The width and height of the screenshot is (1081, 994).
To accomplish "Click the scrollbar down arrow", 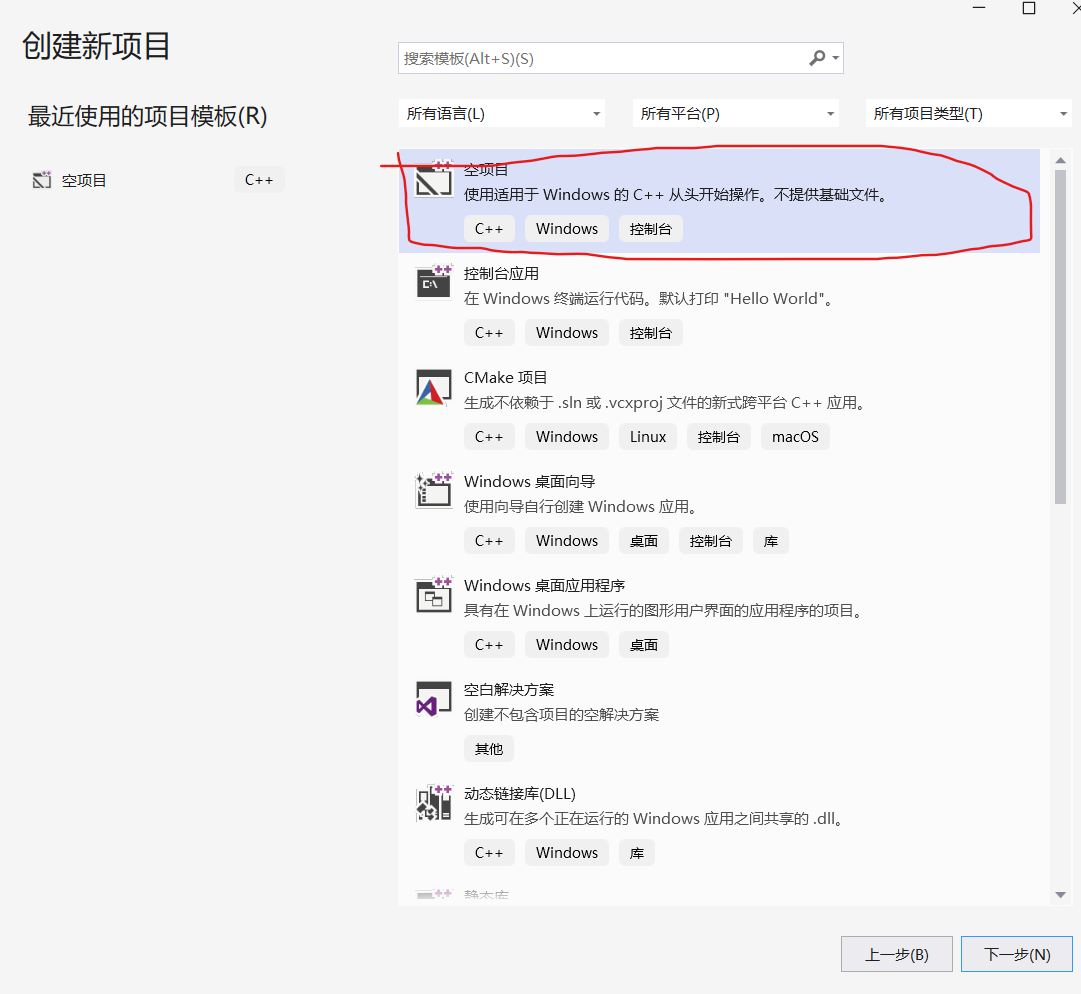I will click(x=1060, y=895).
